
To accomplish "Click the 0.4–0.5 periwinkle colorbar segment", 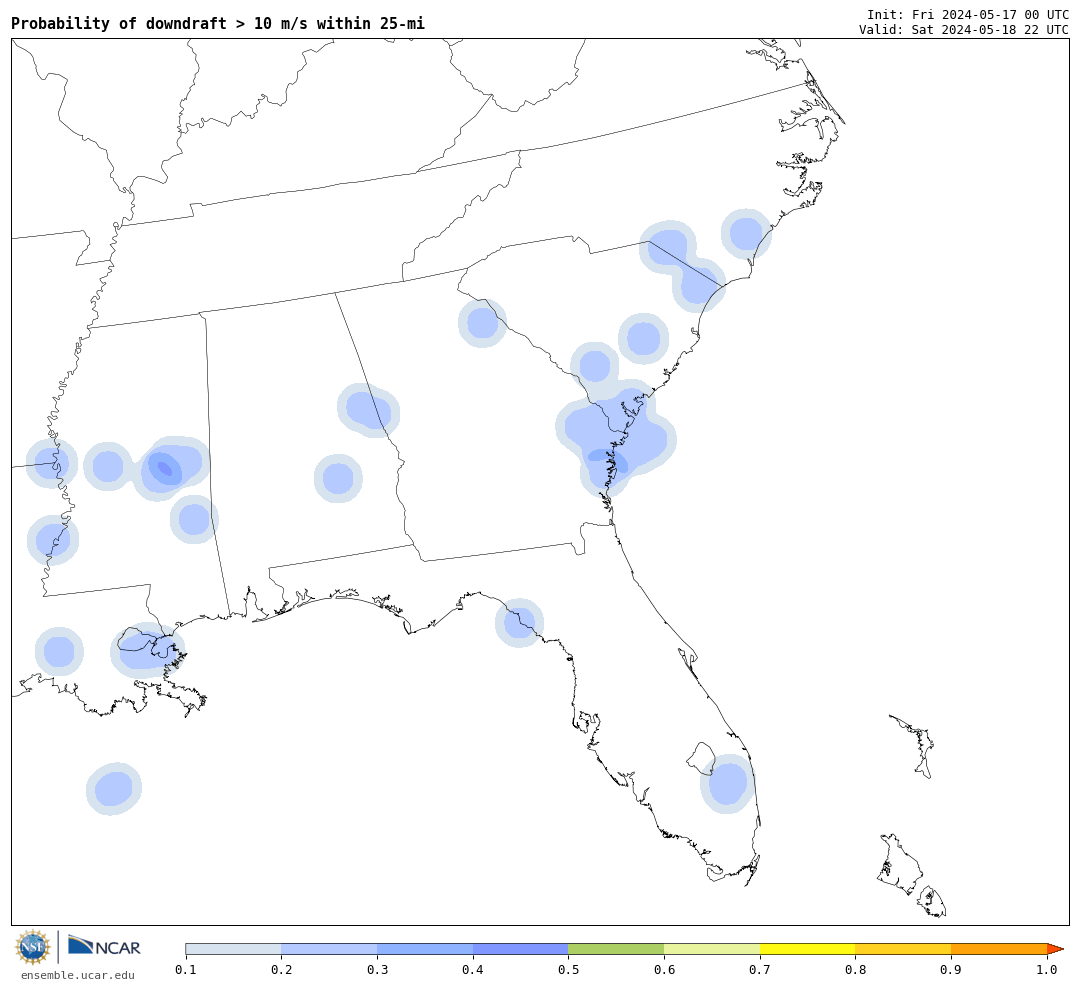I will click(521, 949).
